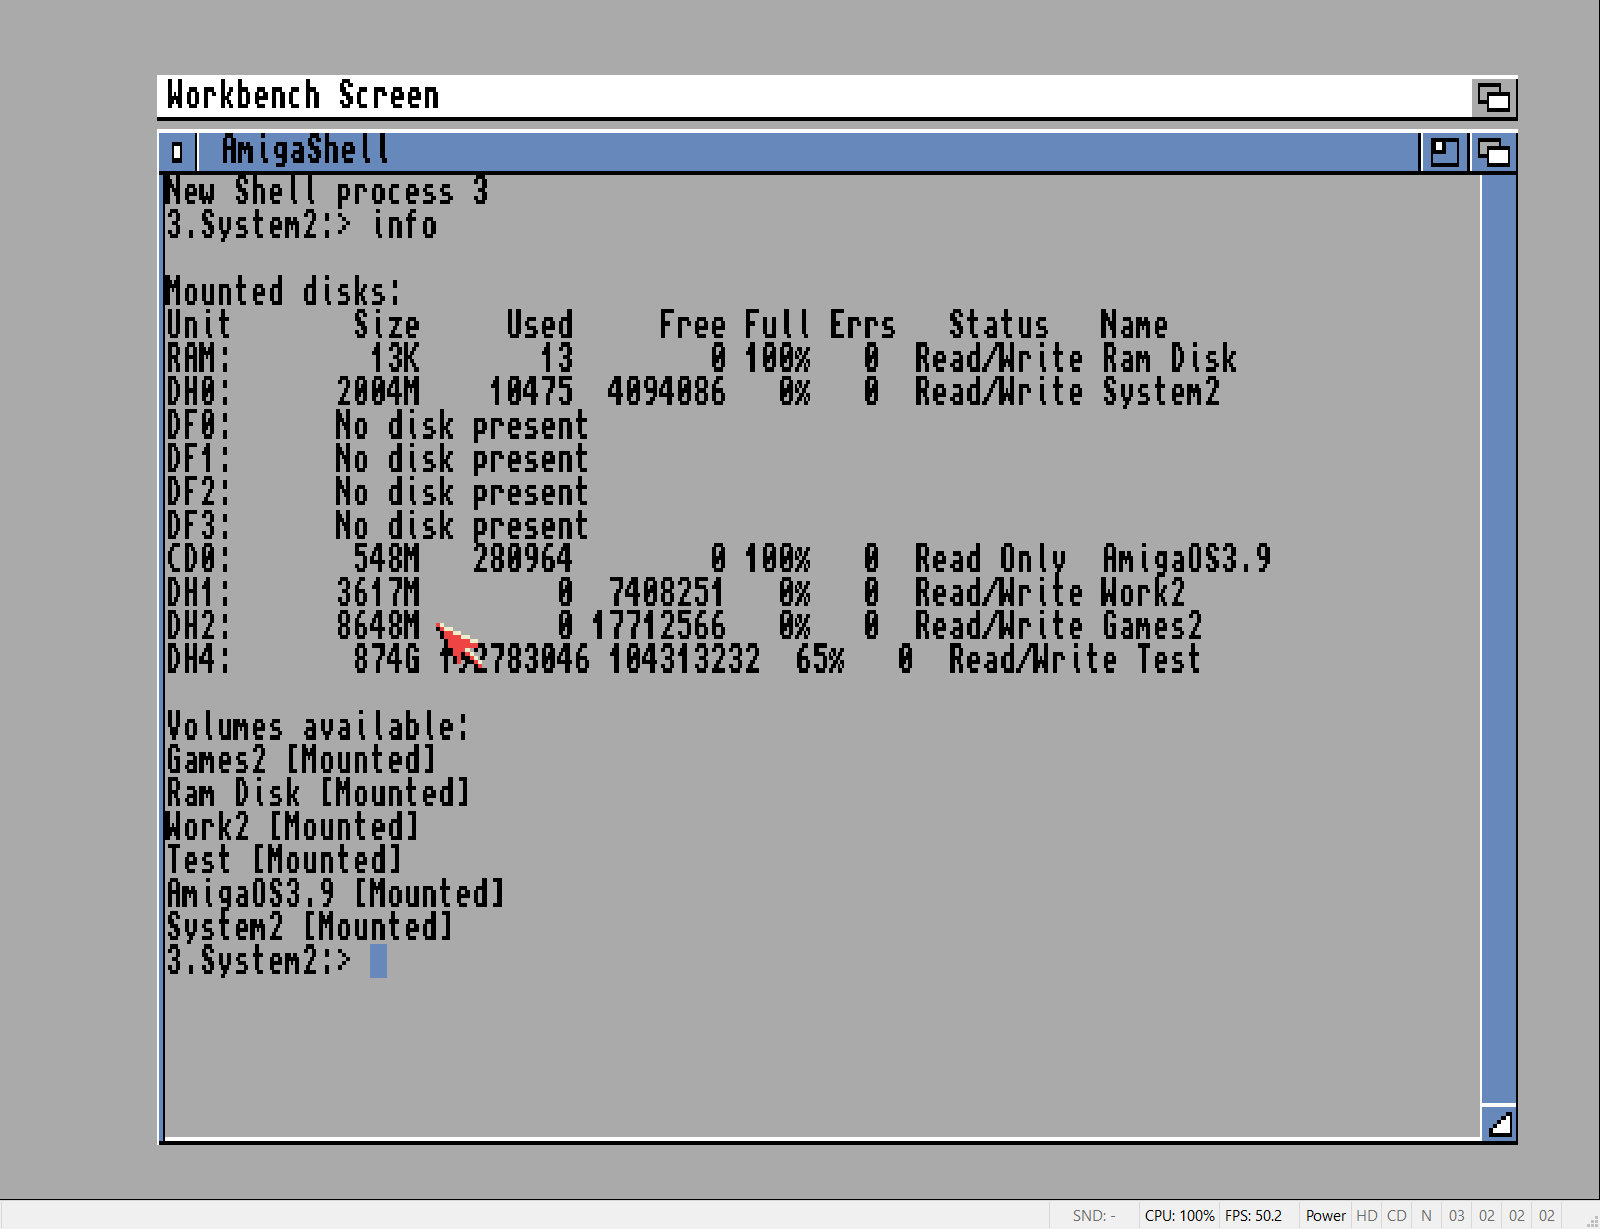Click the 'DH0:' unit entry
1600x1229 pixels.
(198, 392)
